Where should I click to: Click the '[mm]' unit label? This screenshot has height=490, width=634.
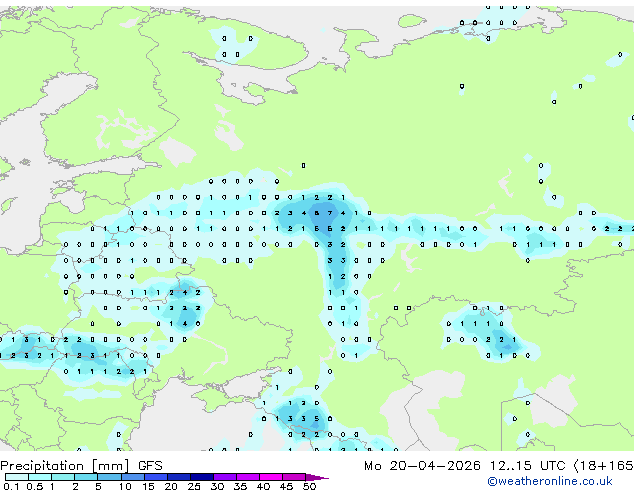111,466
